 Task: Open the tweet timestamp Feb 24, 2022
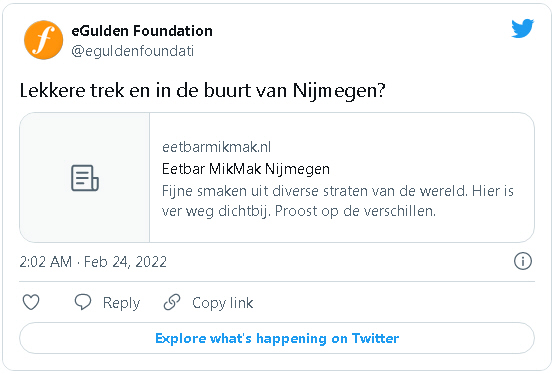(125, 262)
